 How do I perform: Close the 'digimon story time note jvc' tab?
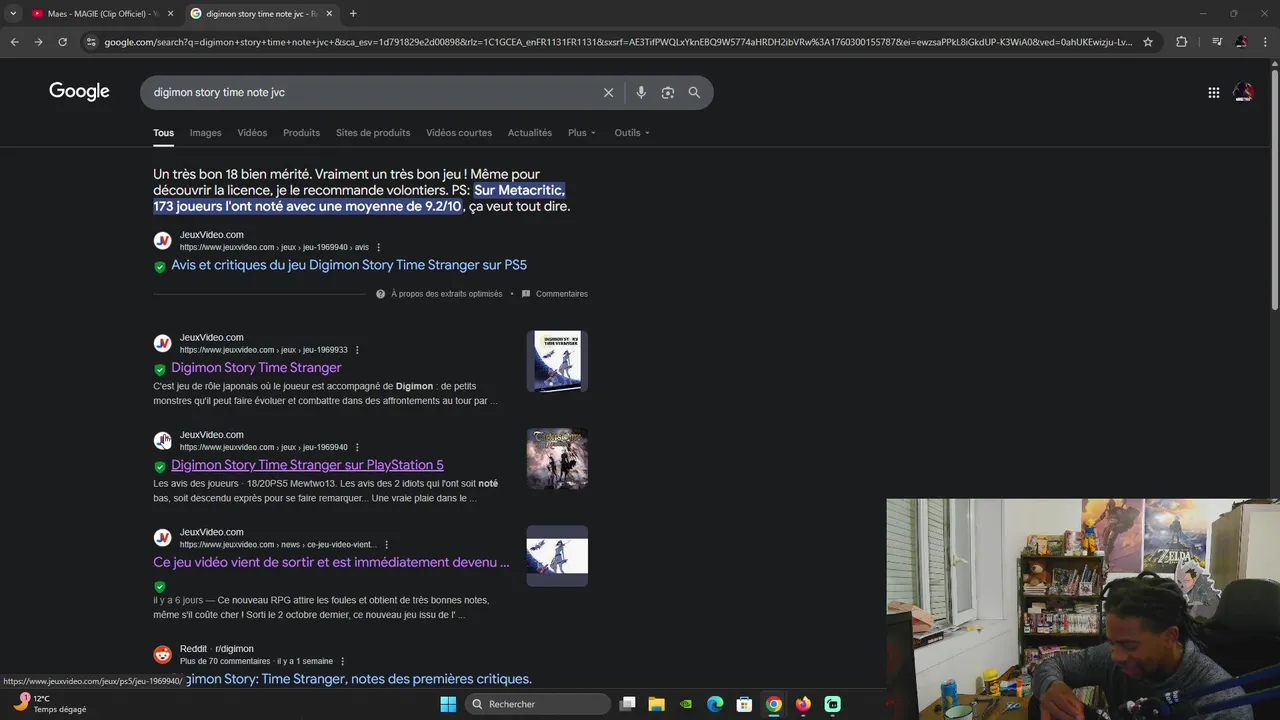click(x=329, y=13)
